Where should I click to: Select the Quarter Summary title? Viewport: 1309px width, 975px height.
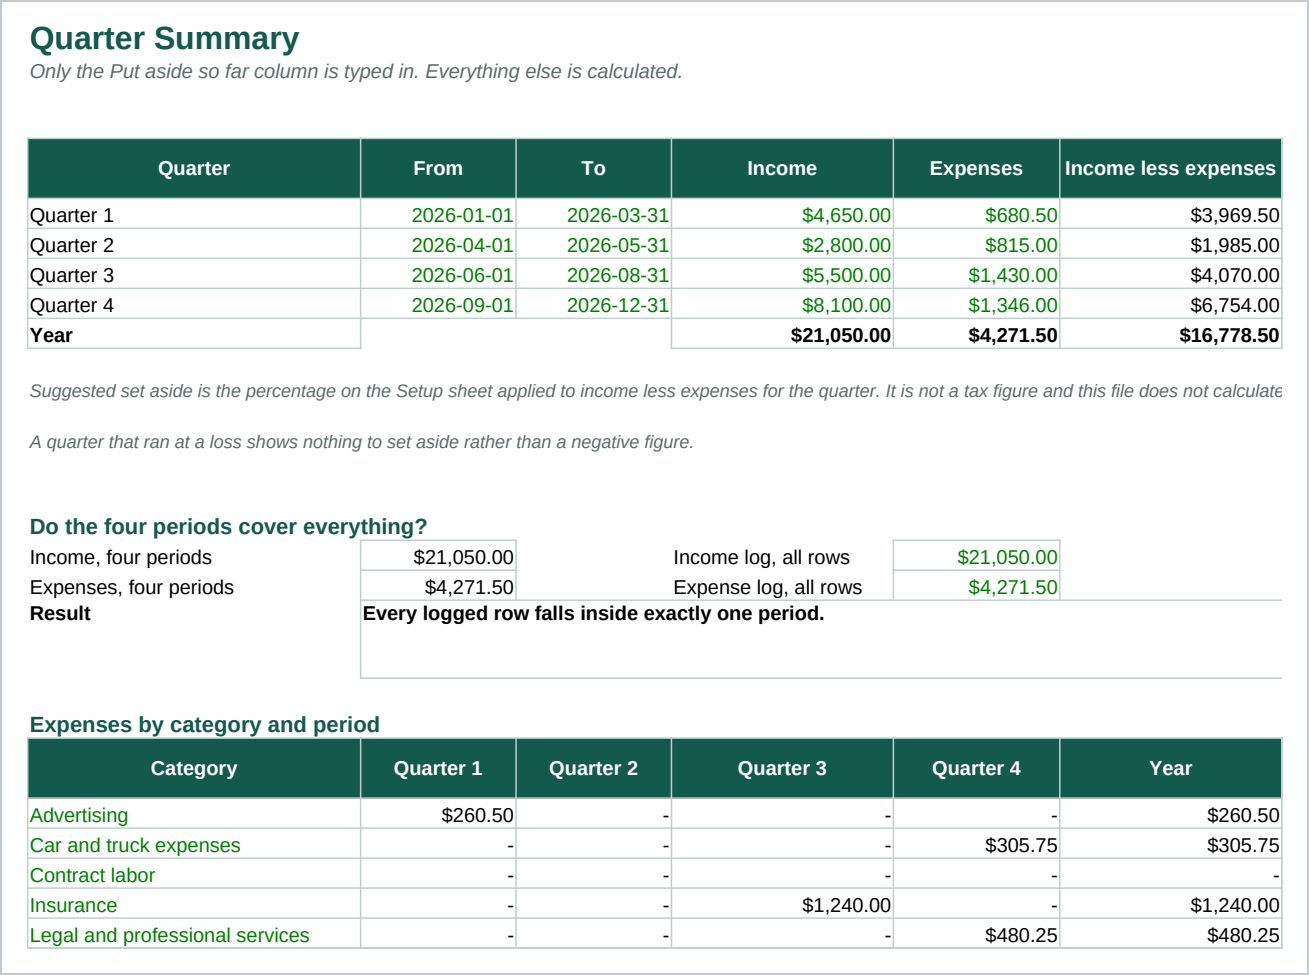coord(164,38)
